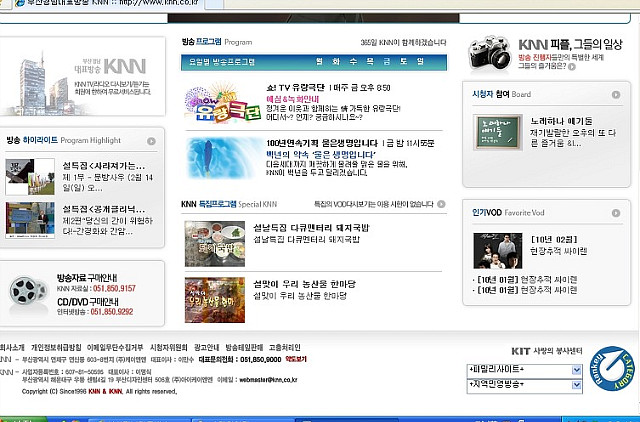Click the arrow icon after the Special KNN VOD notice
640x422 pixels.
(x=441, y=204)
